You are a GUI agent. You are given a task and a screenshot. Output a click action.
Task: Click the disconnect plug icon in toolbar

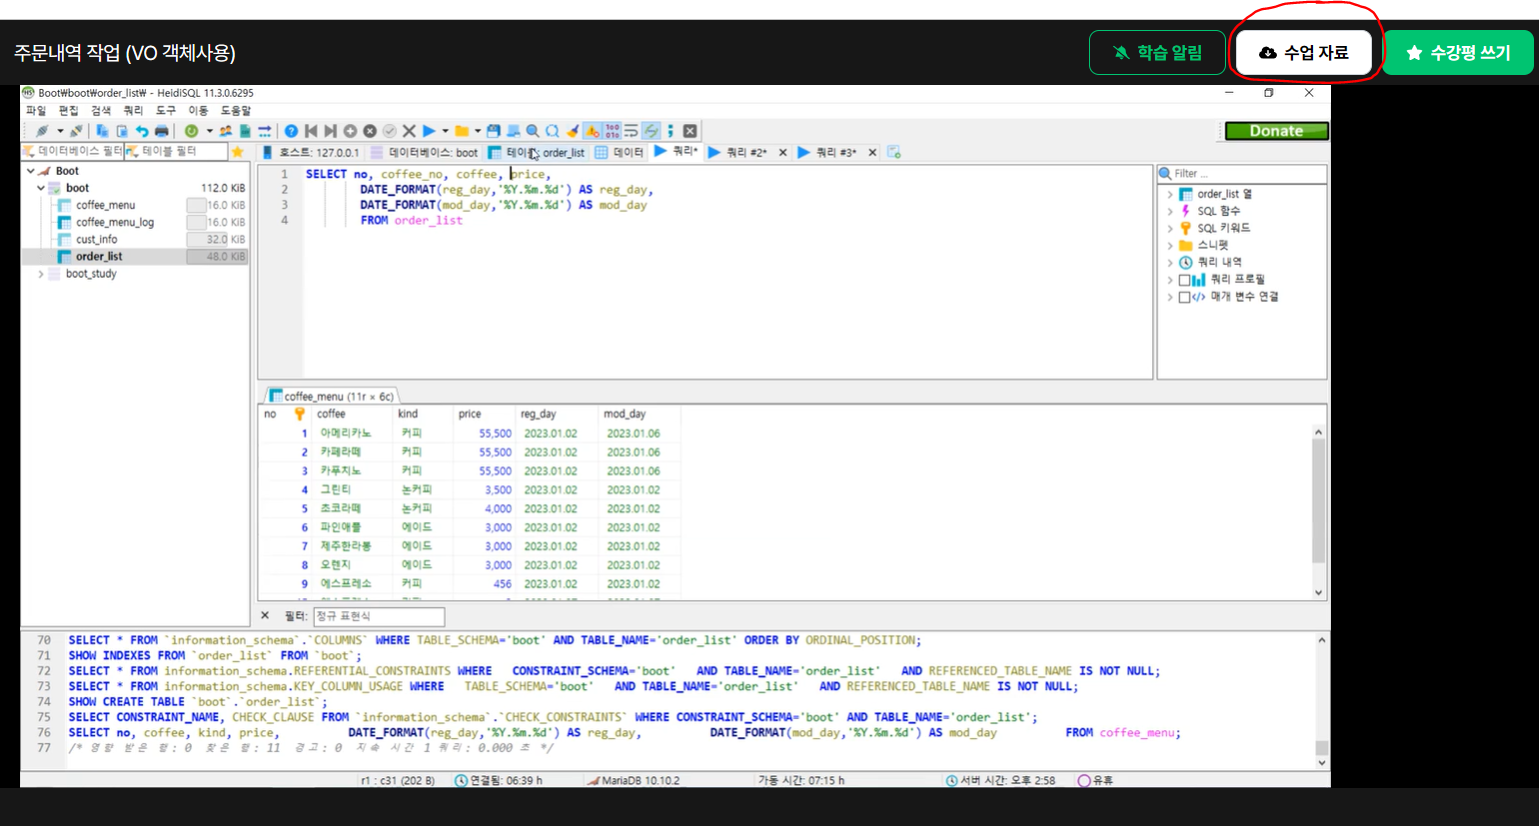(x=76, y=131)
